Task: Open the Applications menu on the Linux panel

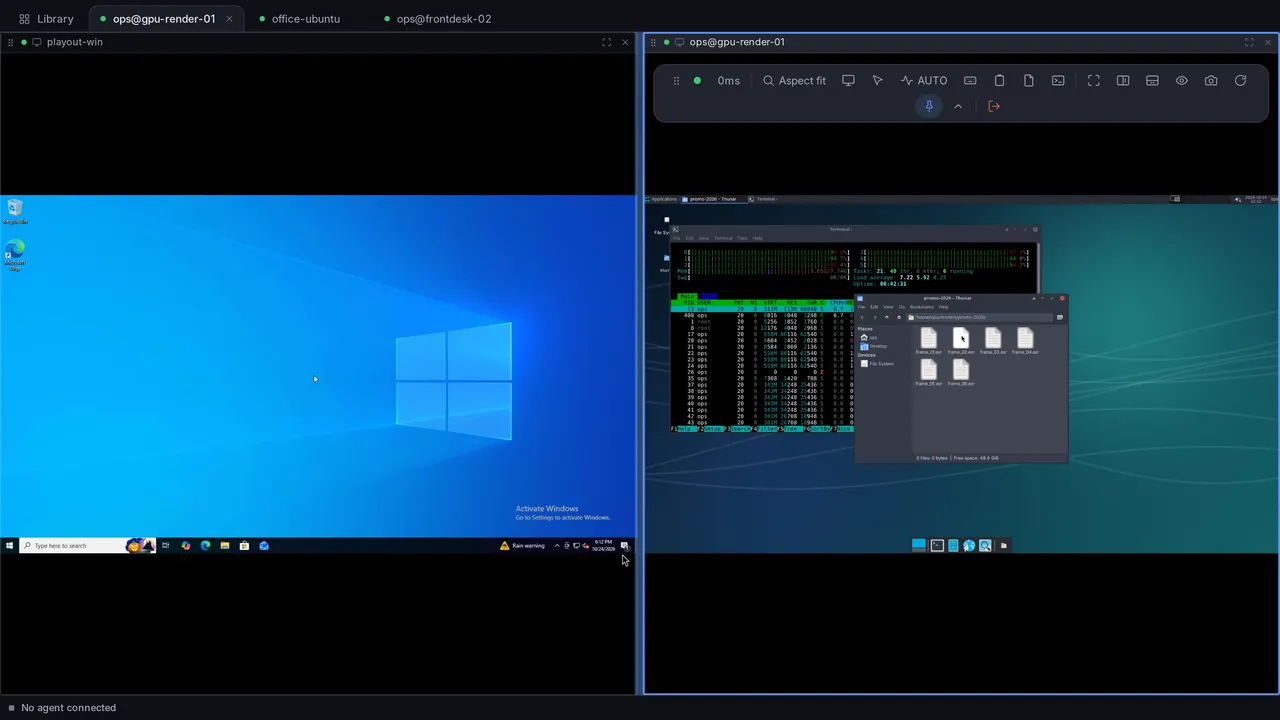Action: 661,199
